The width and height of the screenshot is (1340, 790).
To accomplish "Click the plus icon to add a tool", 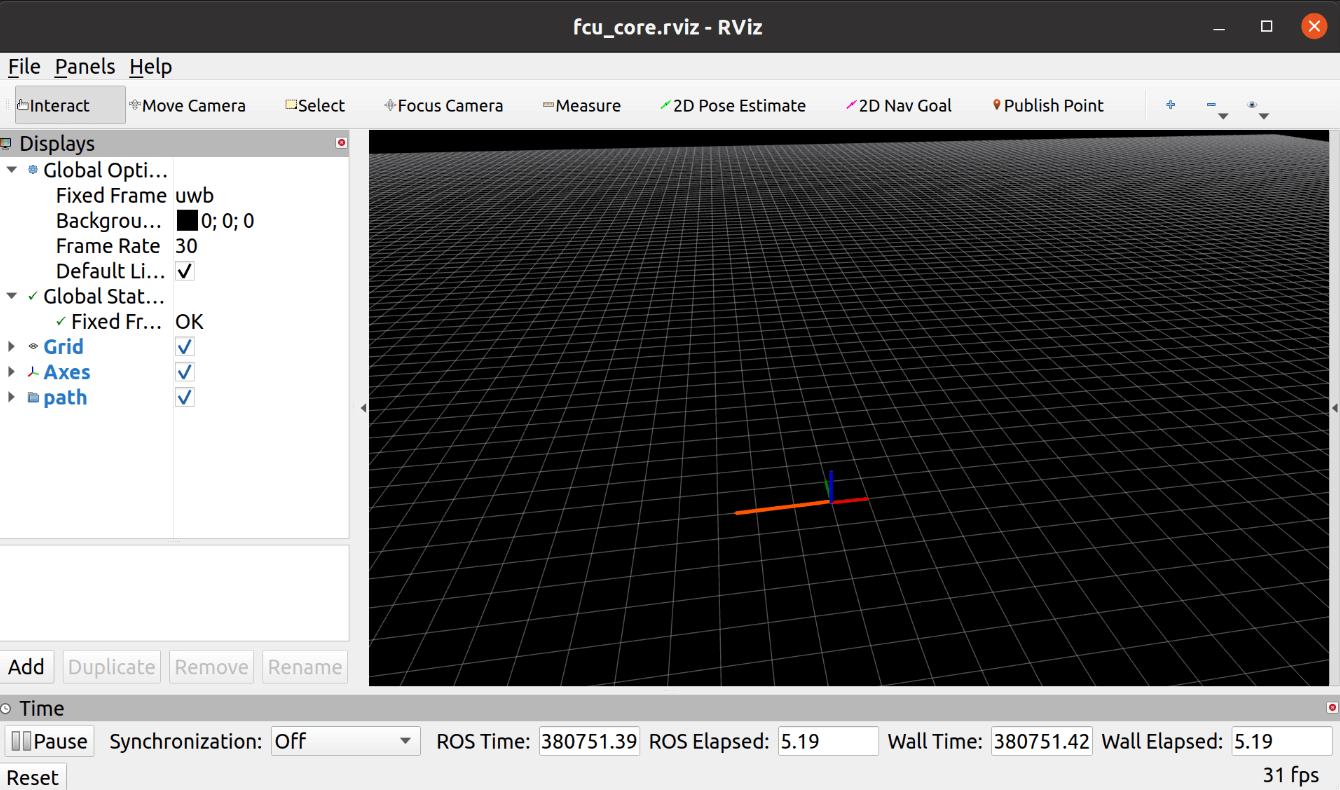I will [x=1170, y=105].
